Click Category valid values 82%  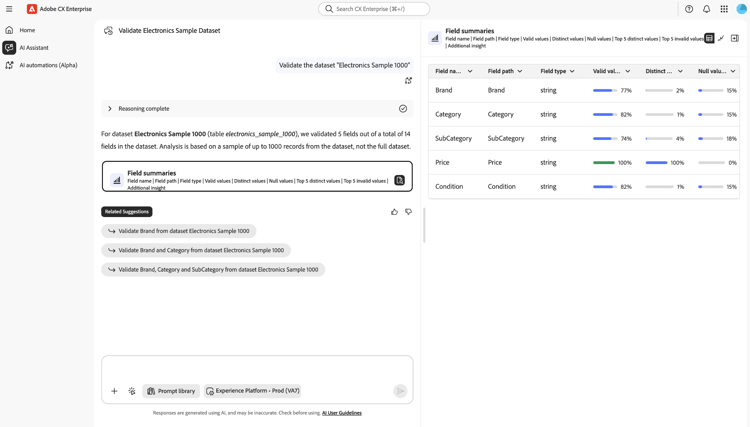pyautogui.click(x=626, y=115)
